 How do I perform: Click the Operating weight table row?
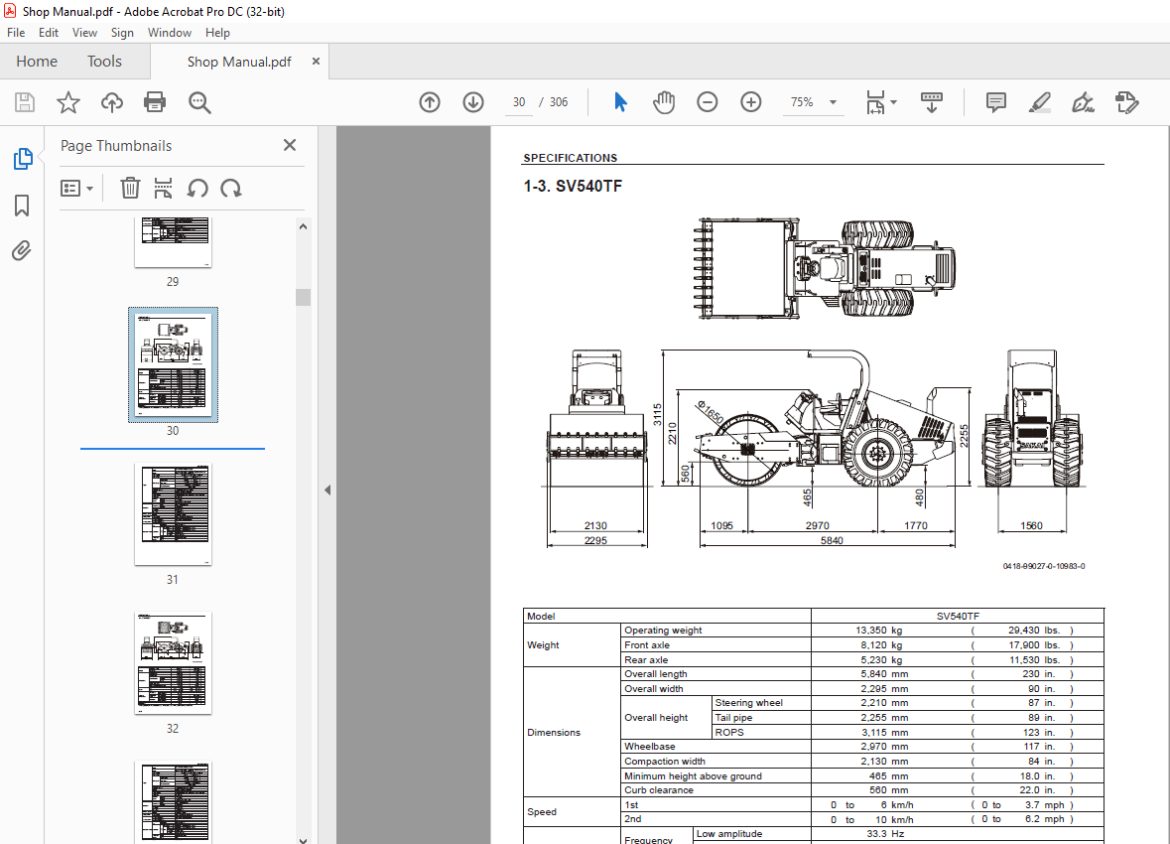click(862, 630)
